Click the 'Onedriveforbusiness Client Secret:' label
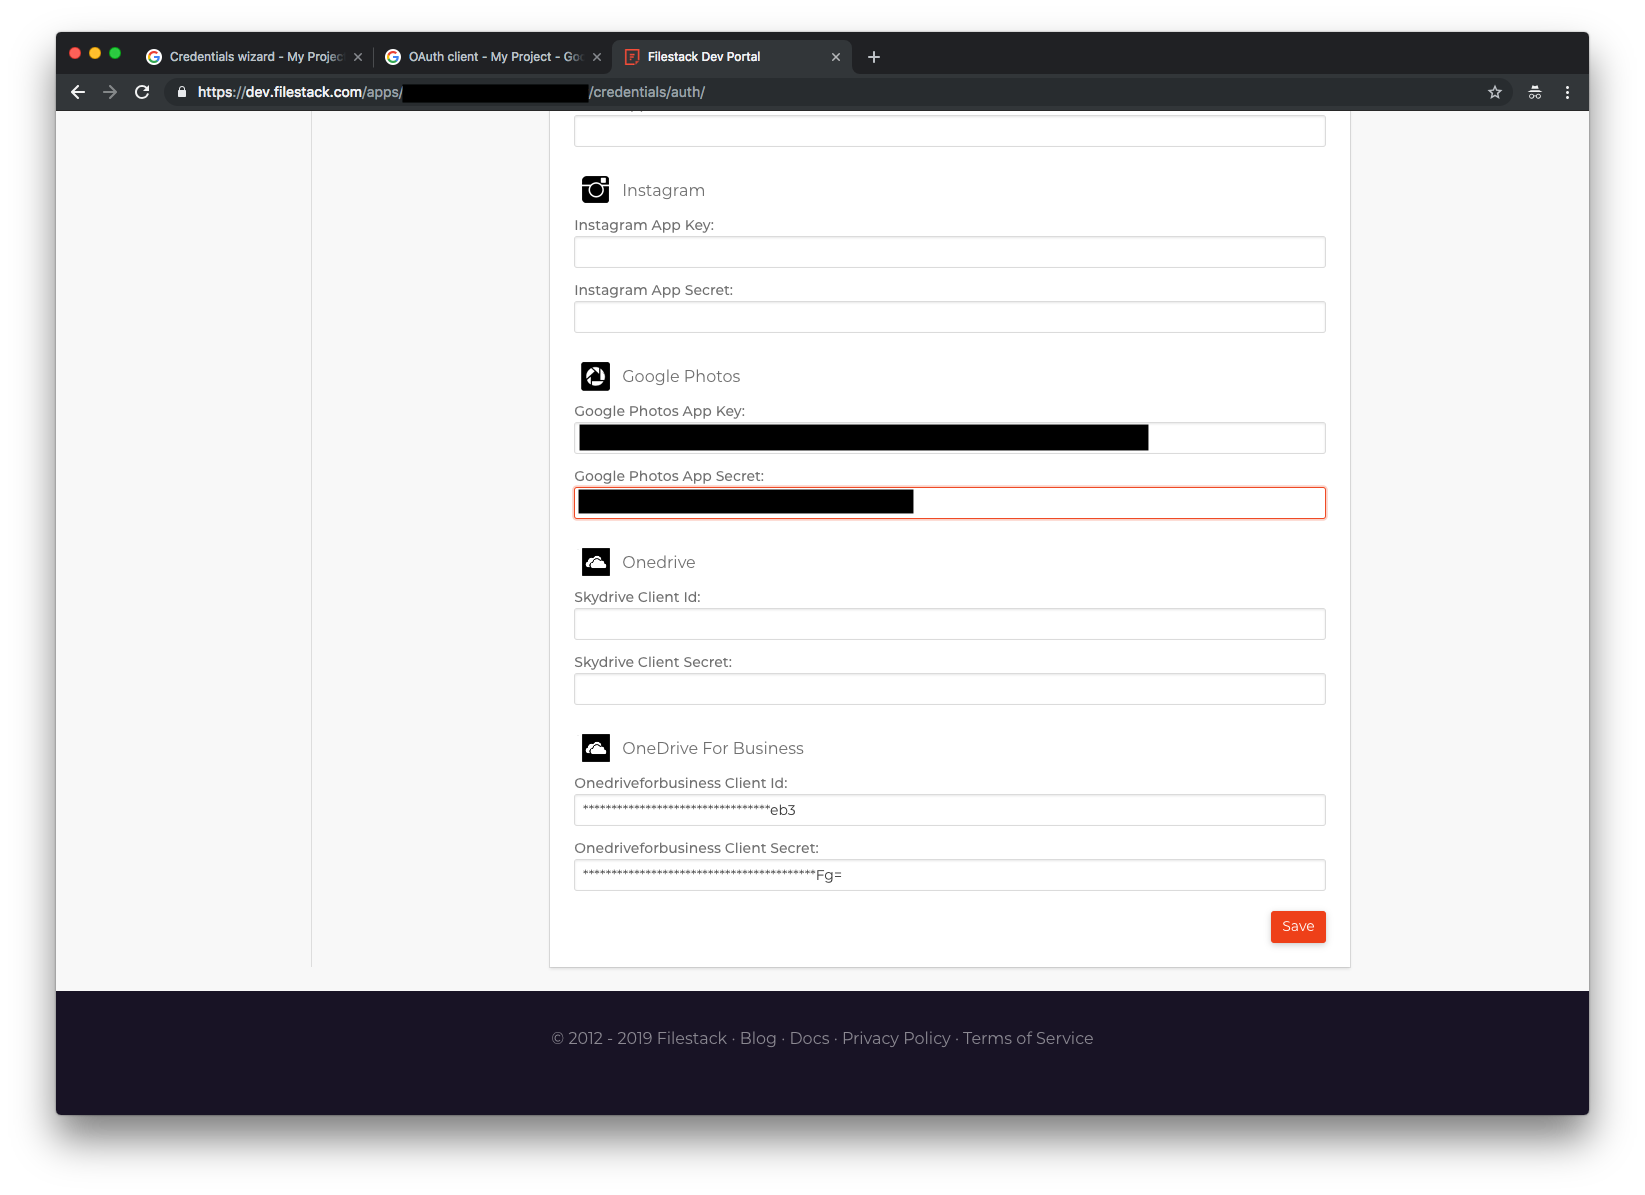 [x=696, y=848]
